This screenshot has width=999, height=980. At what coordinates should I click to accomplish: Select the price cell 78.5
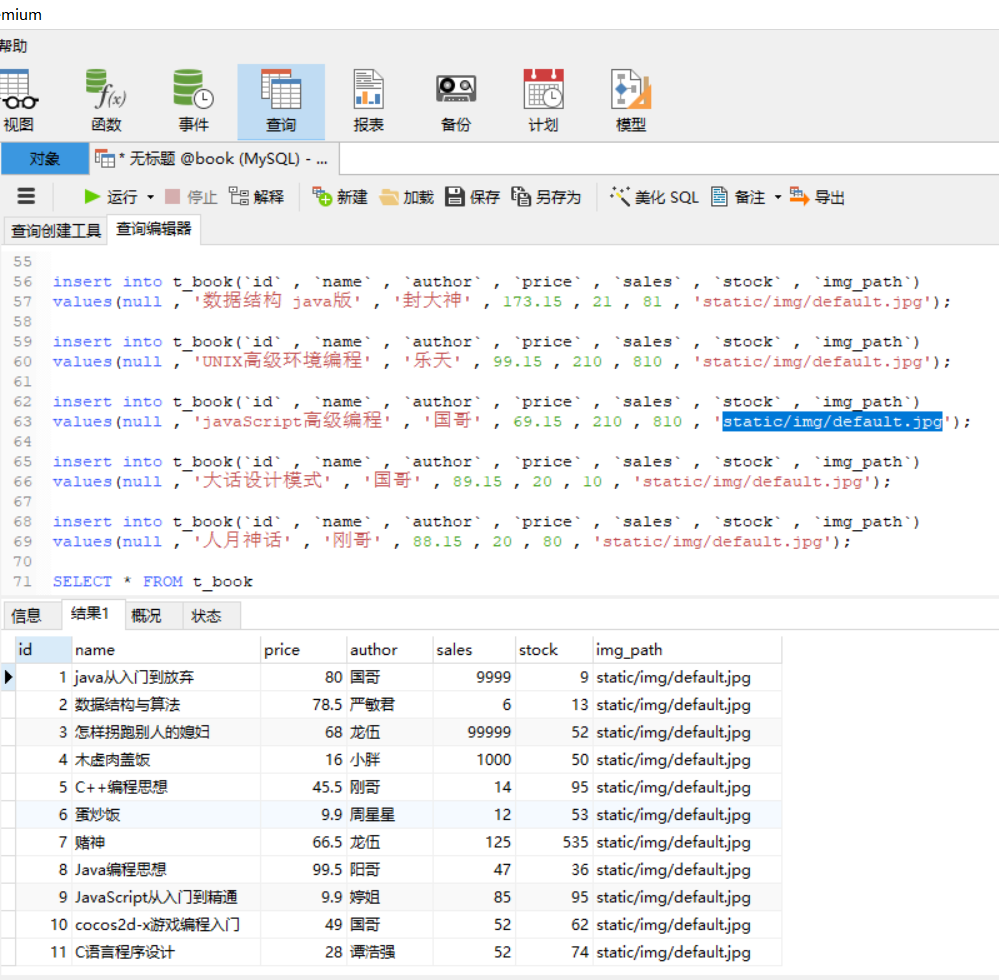click(x=303, y=705)
